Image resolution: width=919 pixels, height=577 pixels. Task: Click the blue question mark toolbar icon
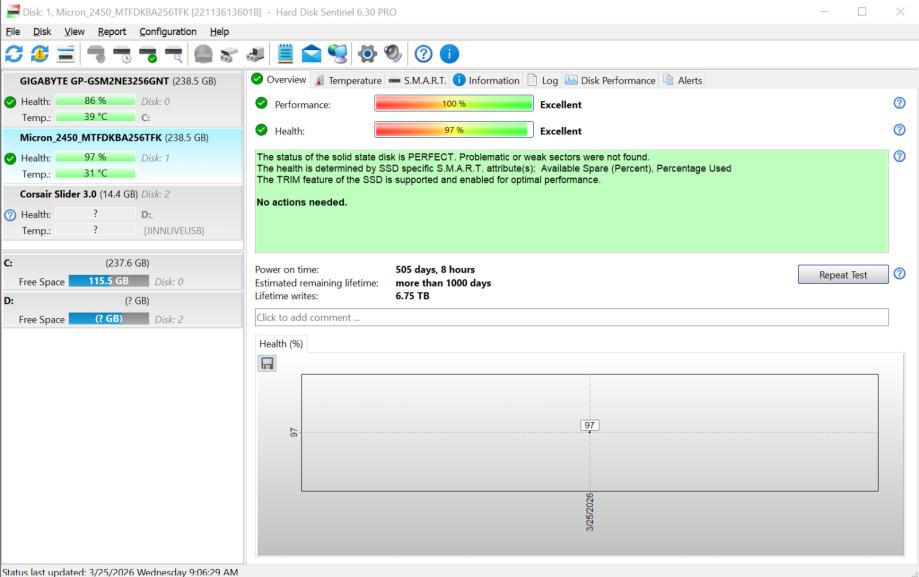pyautogui.click(x=423, y=54)
